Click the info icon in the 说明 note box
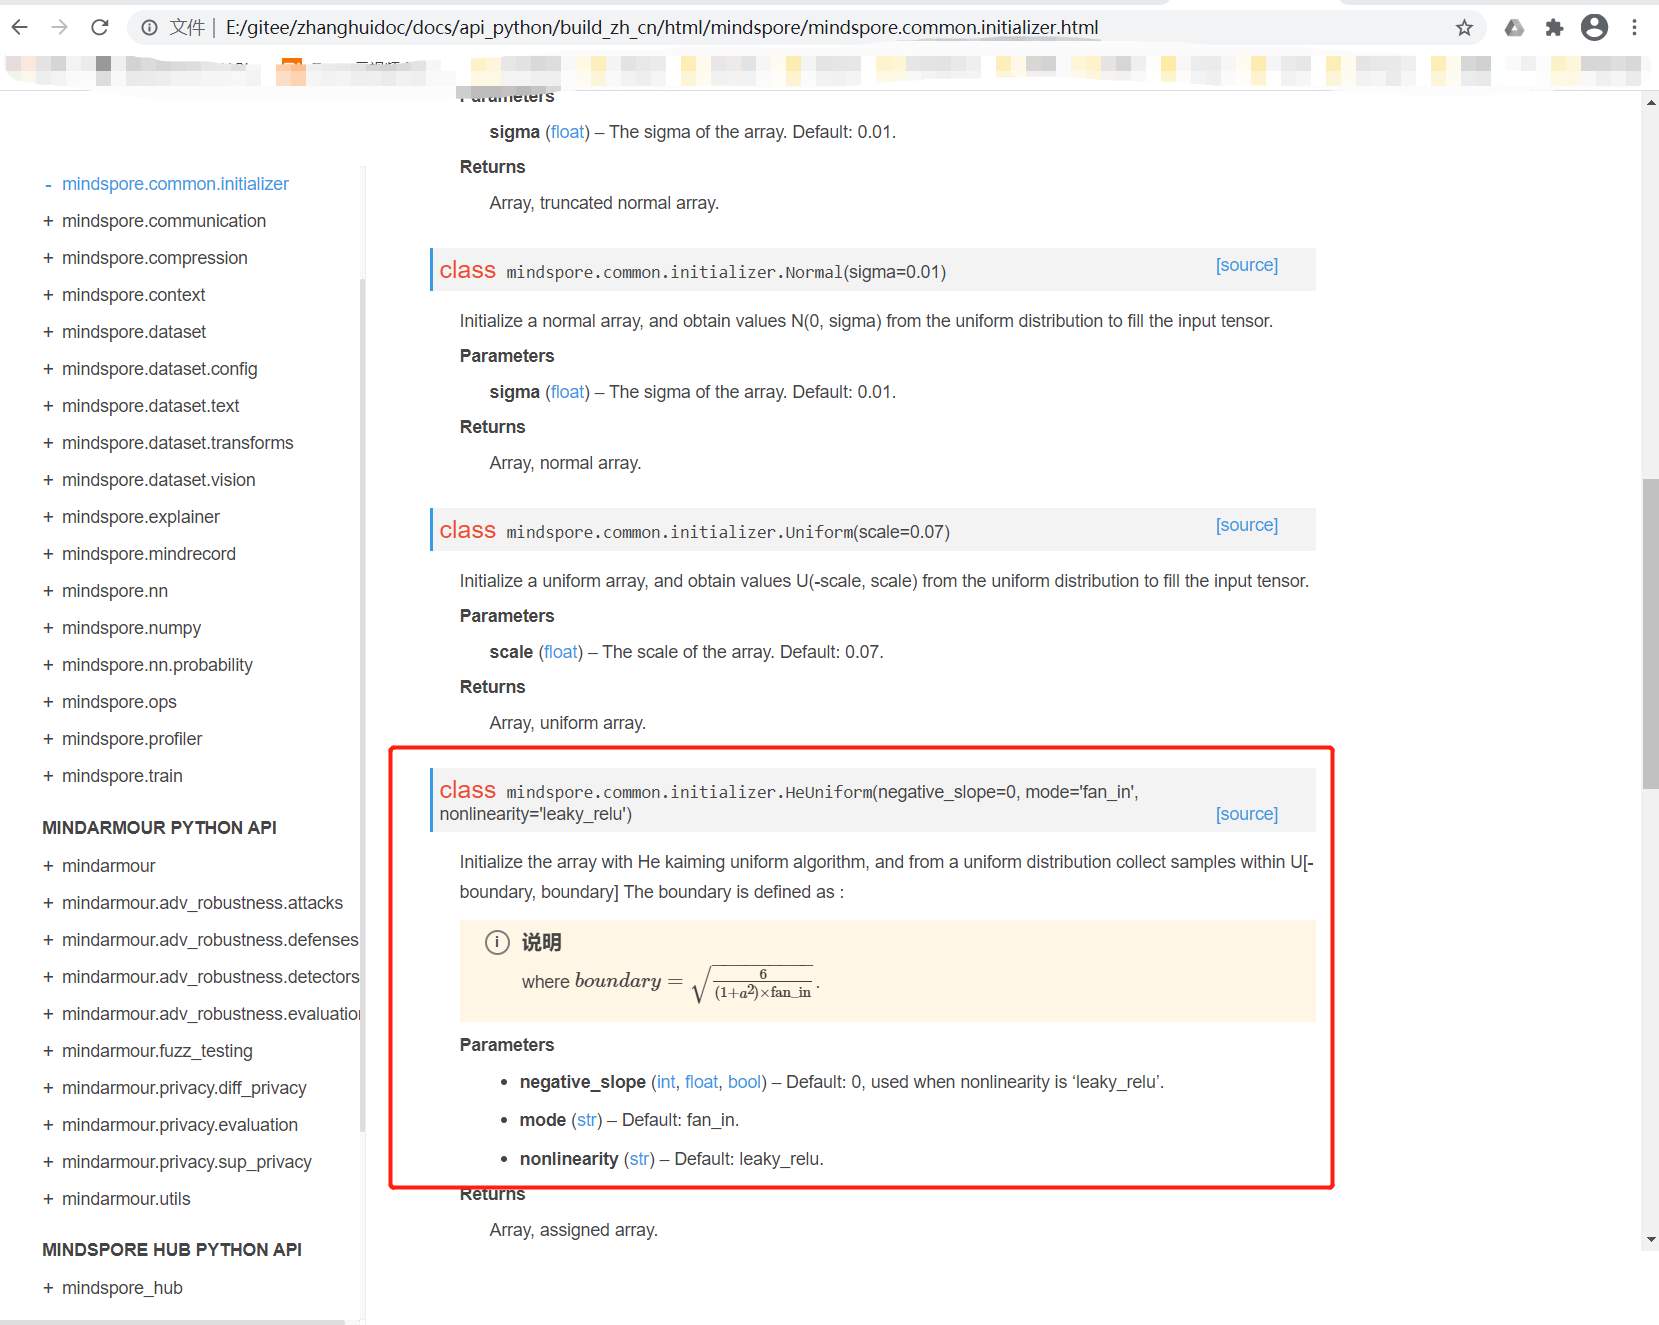 click(x=497, y=942)
